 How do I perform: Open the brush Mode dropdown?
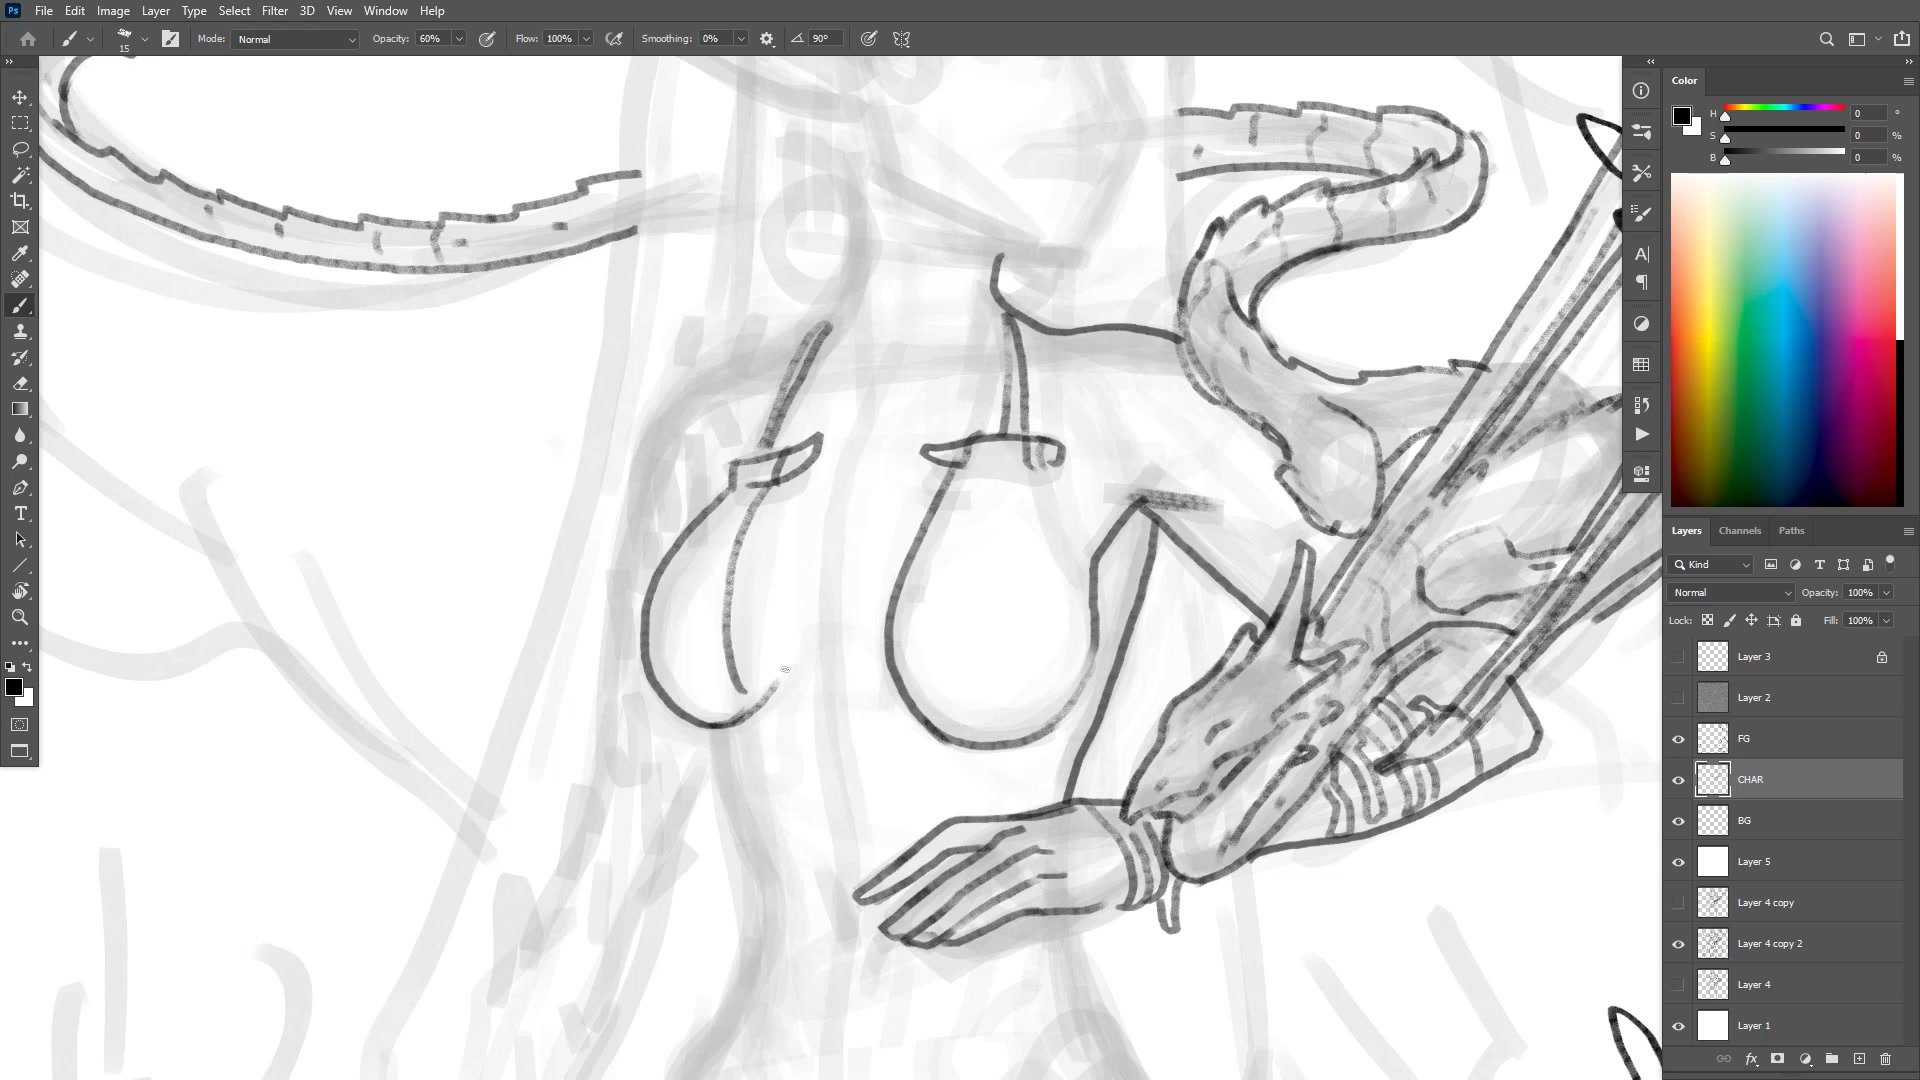[295, 39]
